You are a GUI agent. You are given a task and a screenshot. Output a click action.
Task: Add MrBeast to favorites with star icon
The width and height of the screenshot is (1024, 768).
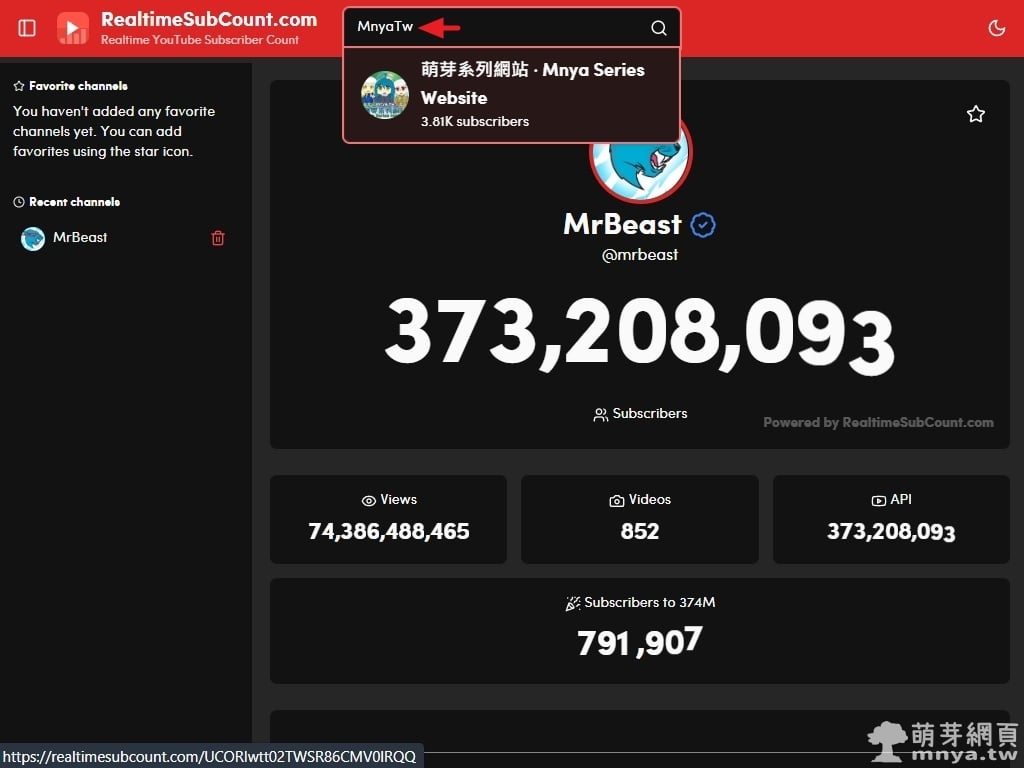point(976,114)
